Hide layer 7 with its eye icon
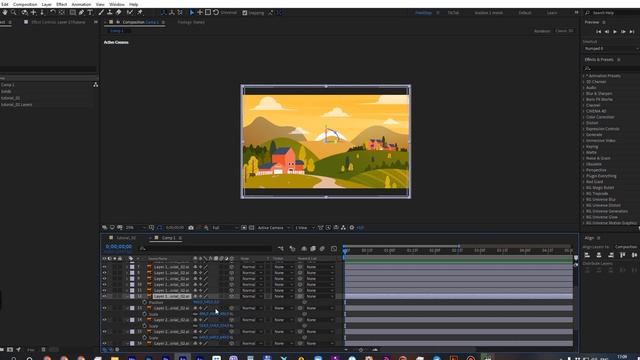 pos(104,267)
